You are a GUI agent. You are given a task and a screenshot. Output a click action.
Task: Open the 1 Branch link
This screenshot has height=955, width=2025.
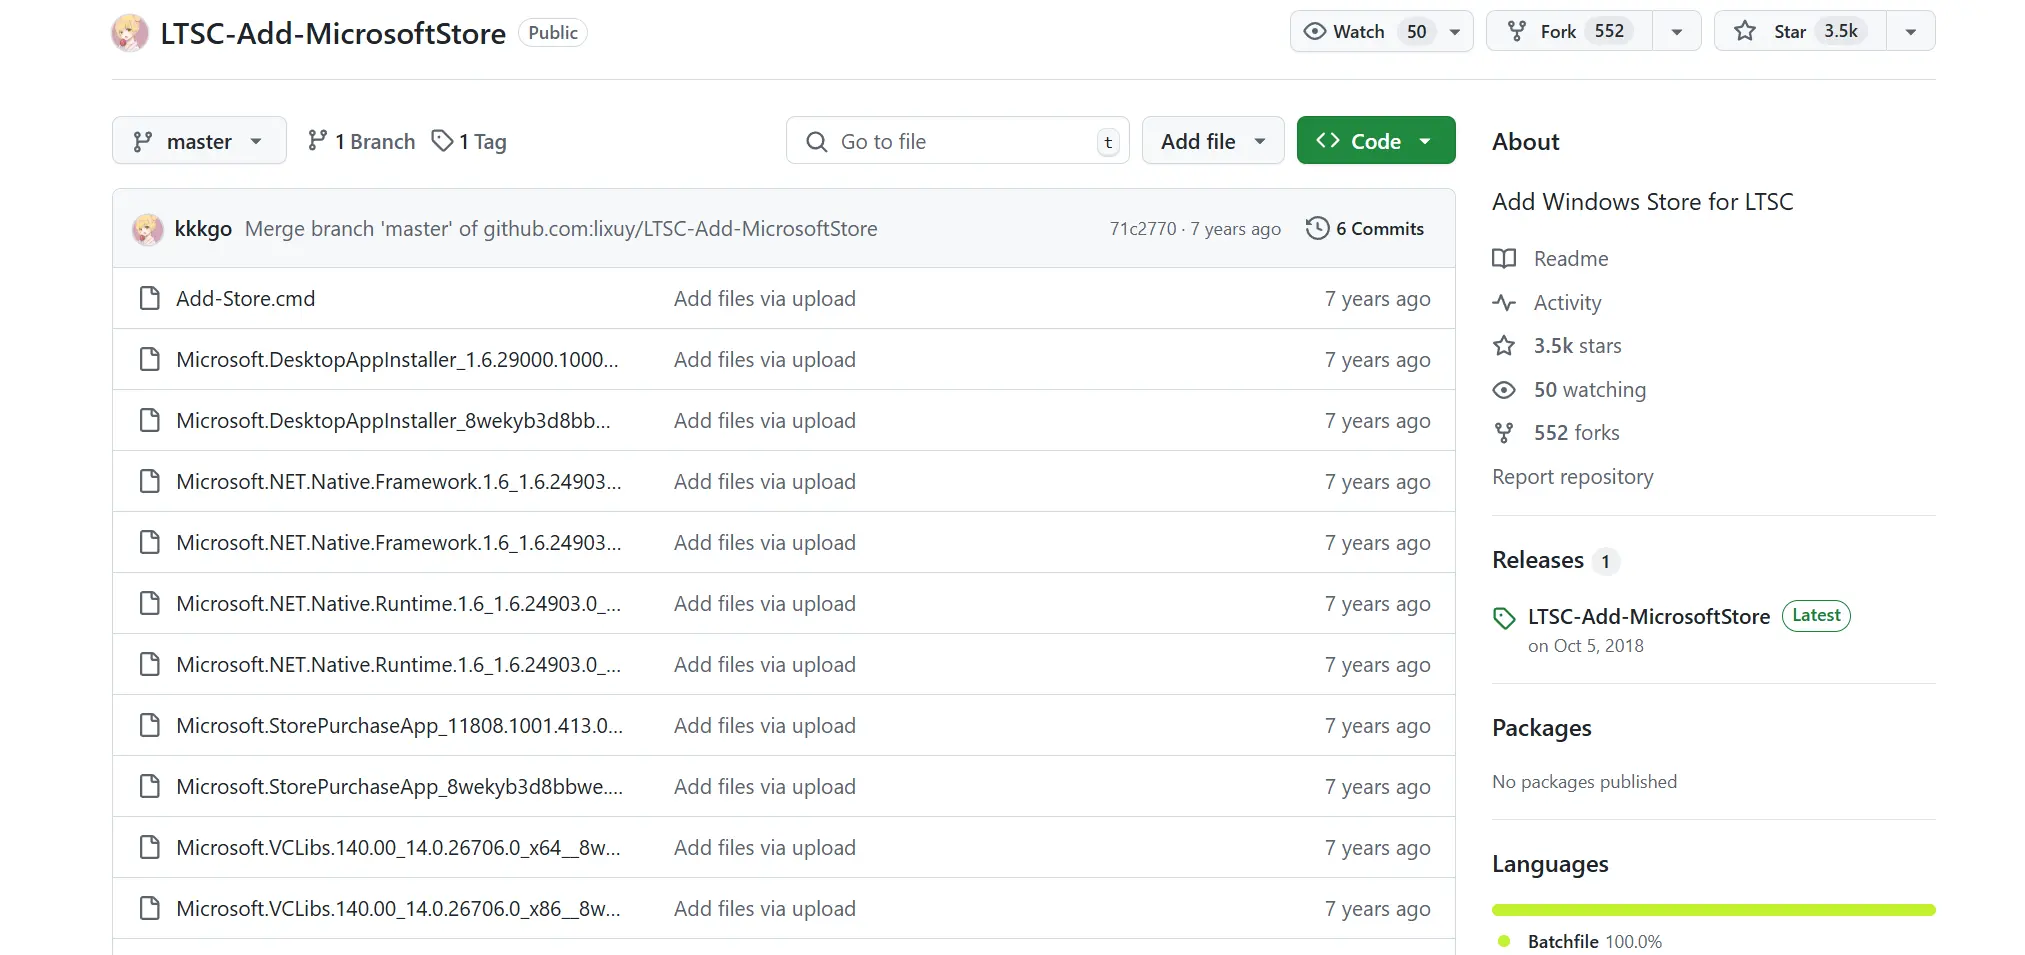tap(361, 141)
